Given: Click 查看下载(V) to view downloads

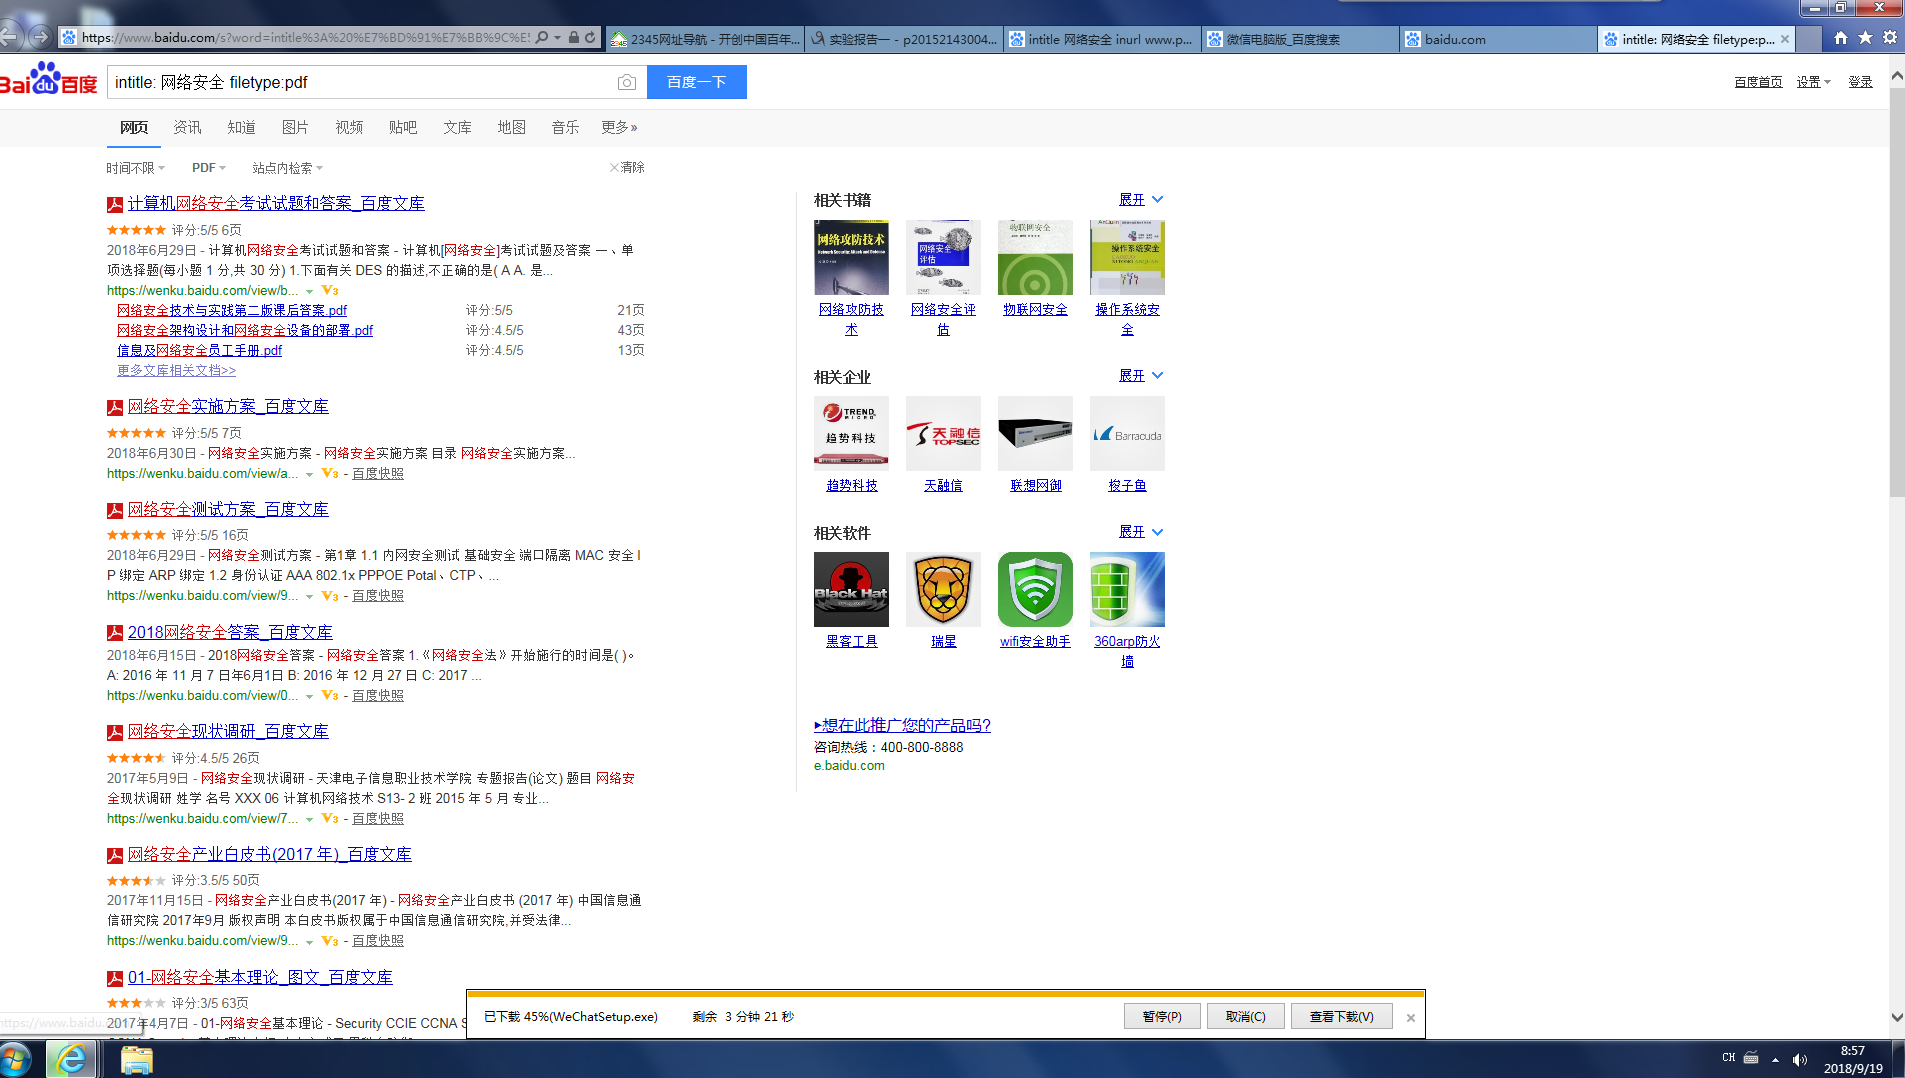Looking at the screenshot, I should (x=1342, y=1017).
